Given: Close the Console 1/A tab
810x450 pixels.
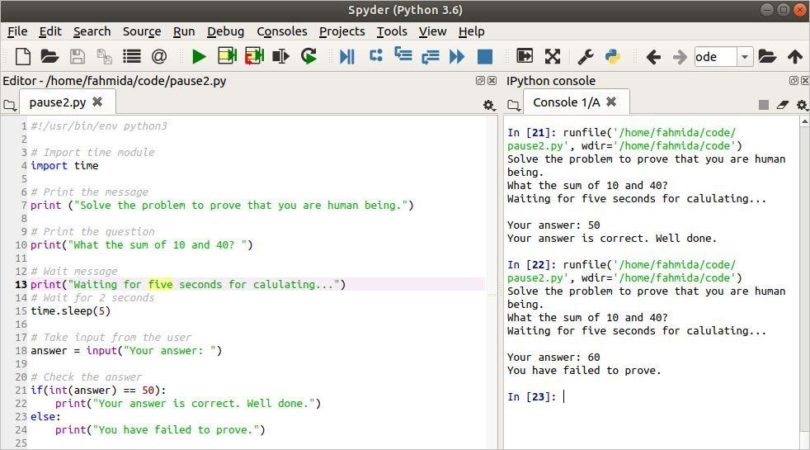Looking at the screenshot, I should [x=612, y=101].
